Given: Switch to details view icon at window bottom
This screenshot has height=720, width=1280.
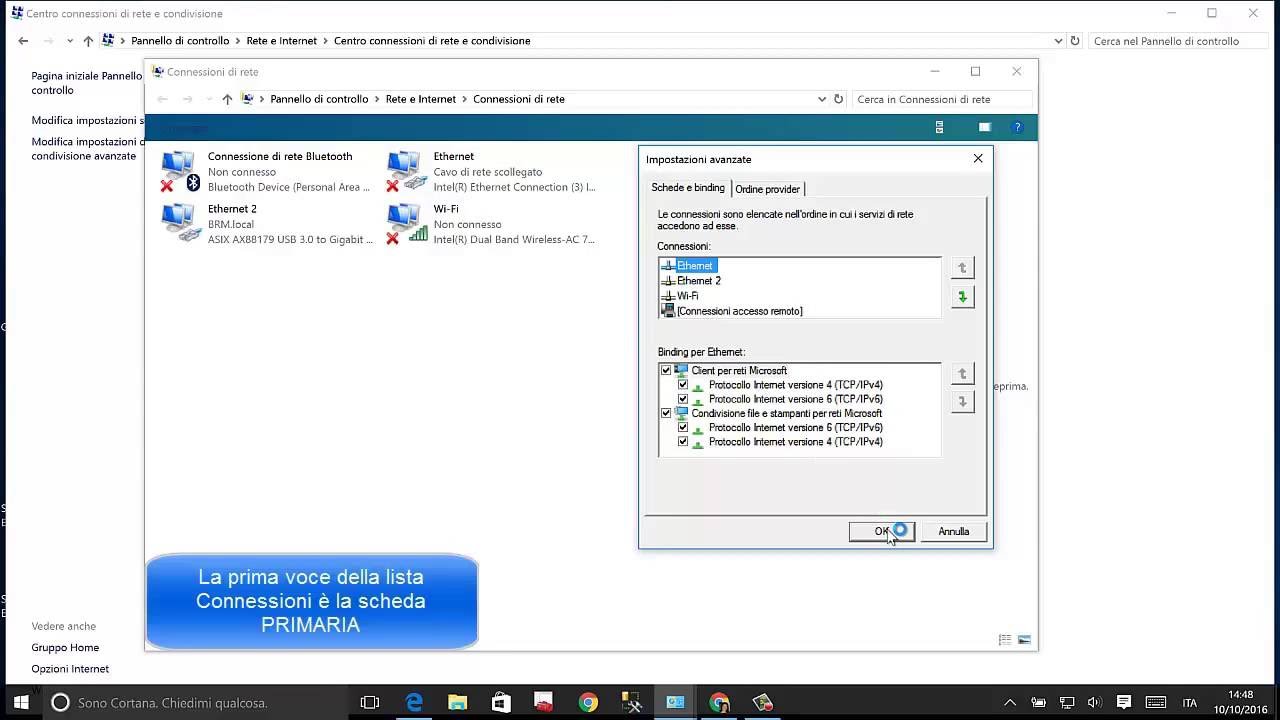Looking at the screenshot, I should [x=1005, y=640].
